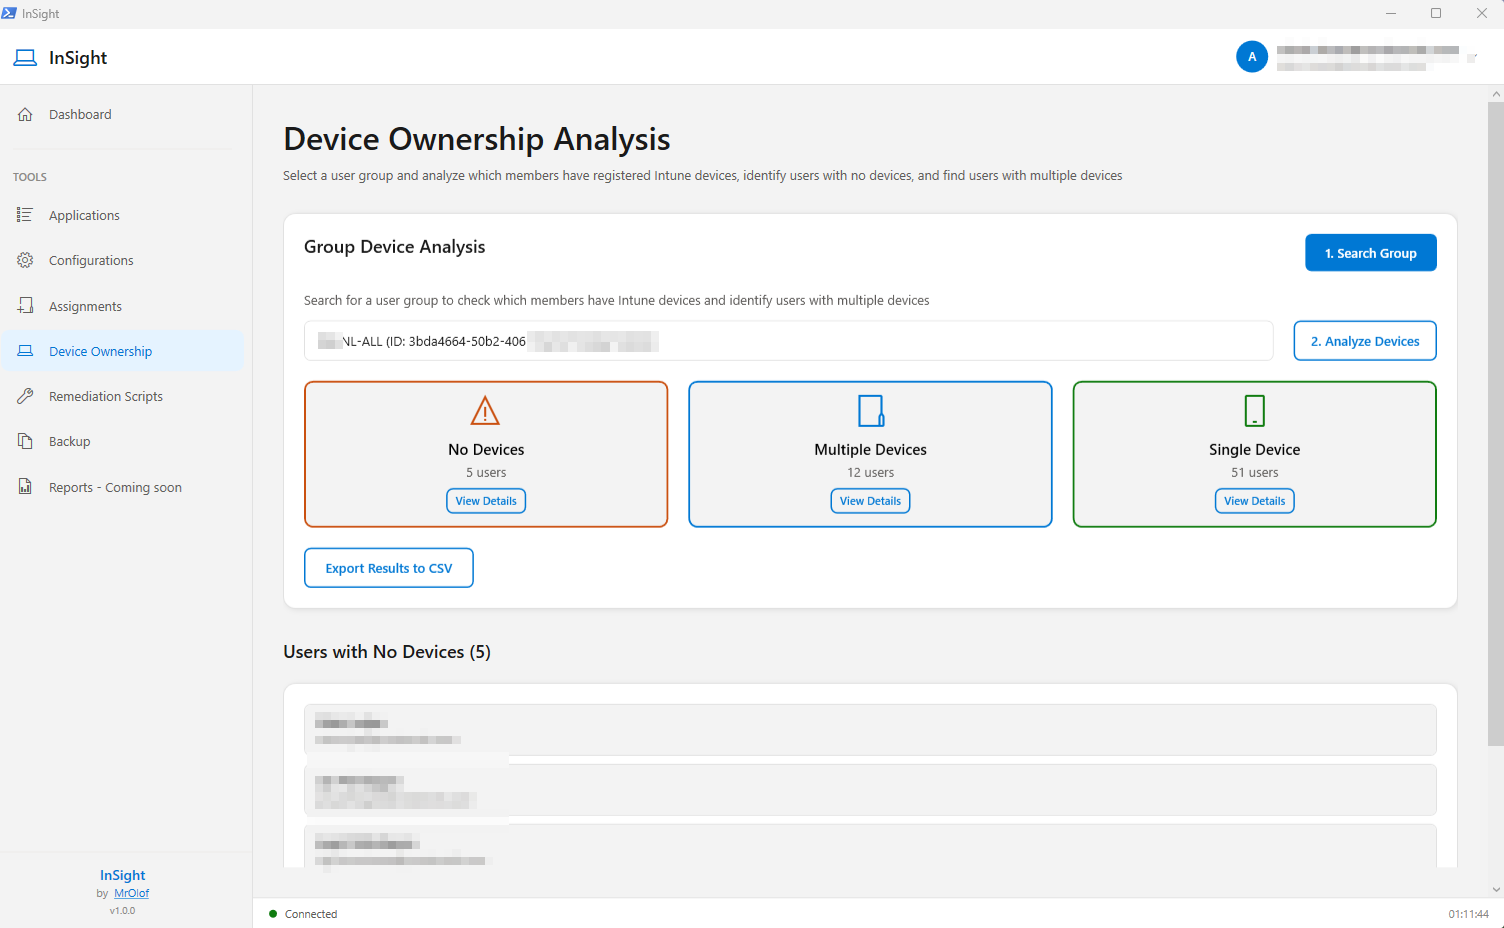Open the Dashboard page
The width and height of the screenshot is (1504, 928).
(x=123, y=114)
